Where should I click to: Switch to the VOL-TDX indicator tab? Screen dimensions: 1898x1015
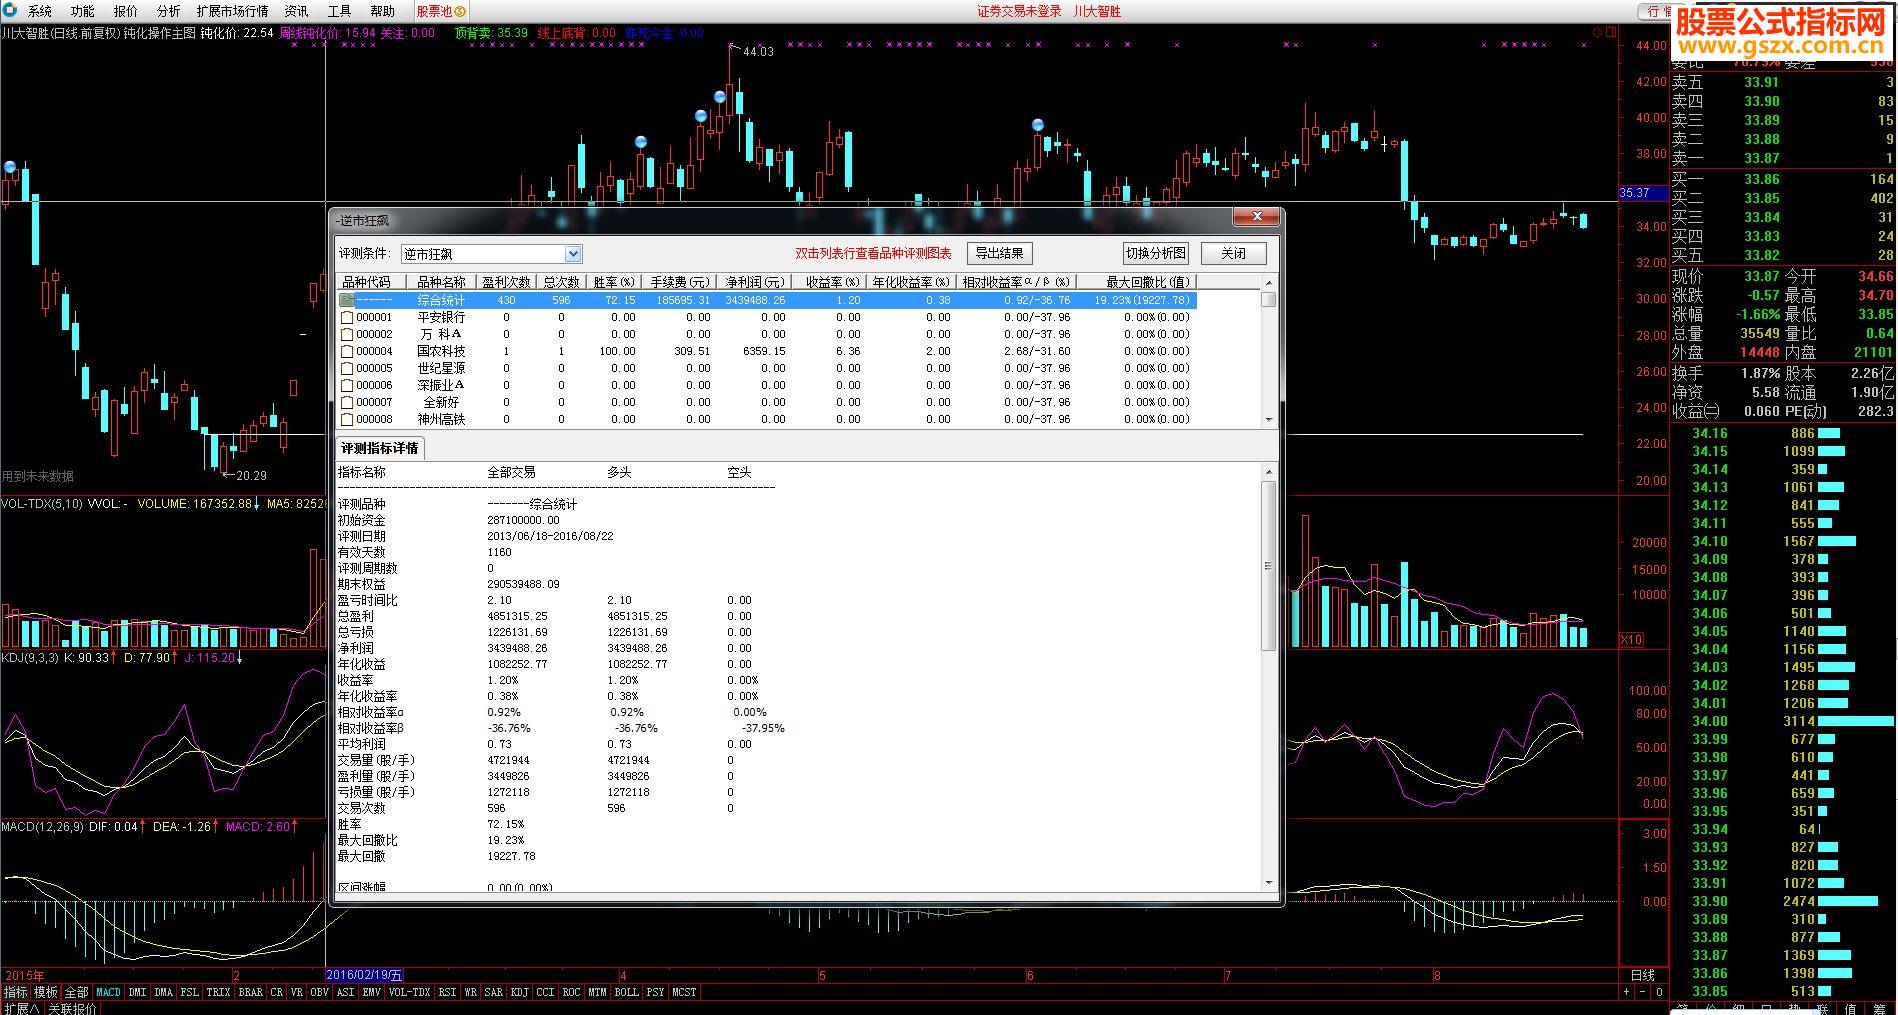[409, 992]
